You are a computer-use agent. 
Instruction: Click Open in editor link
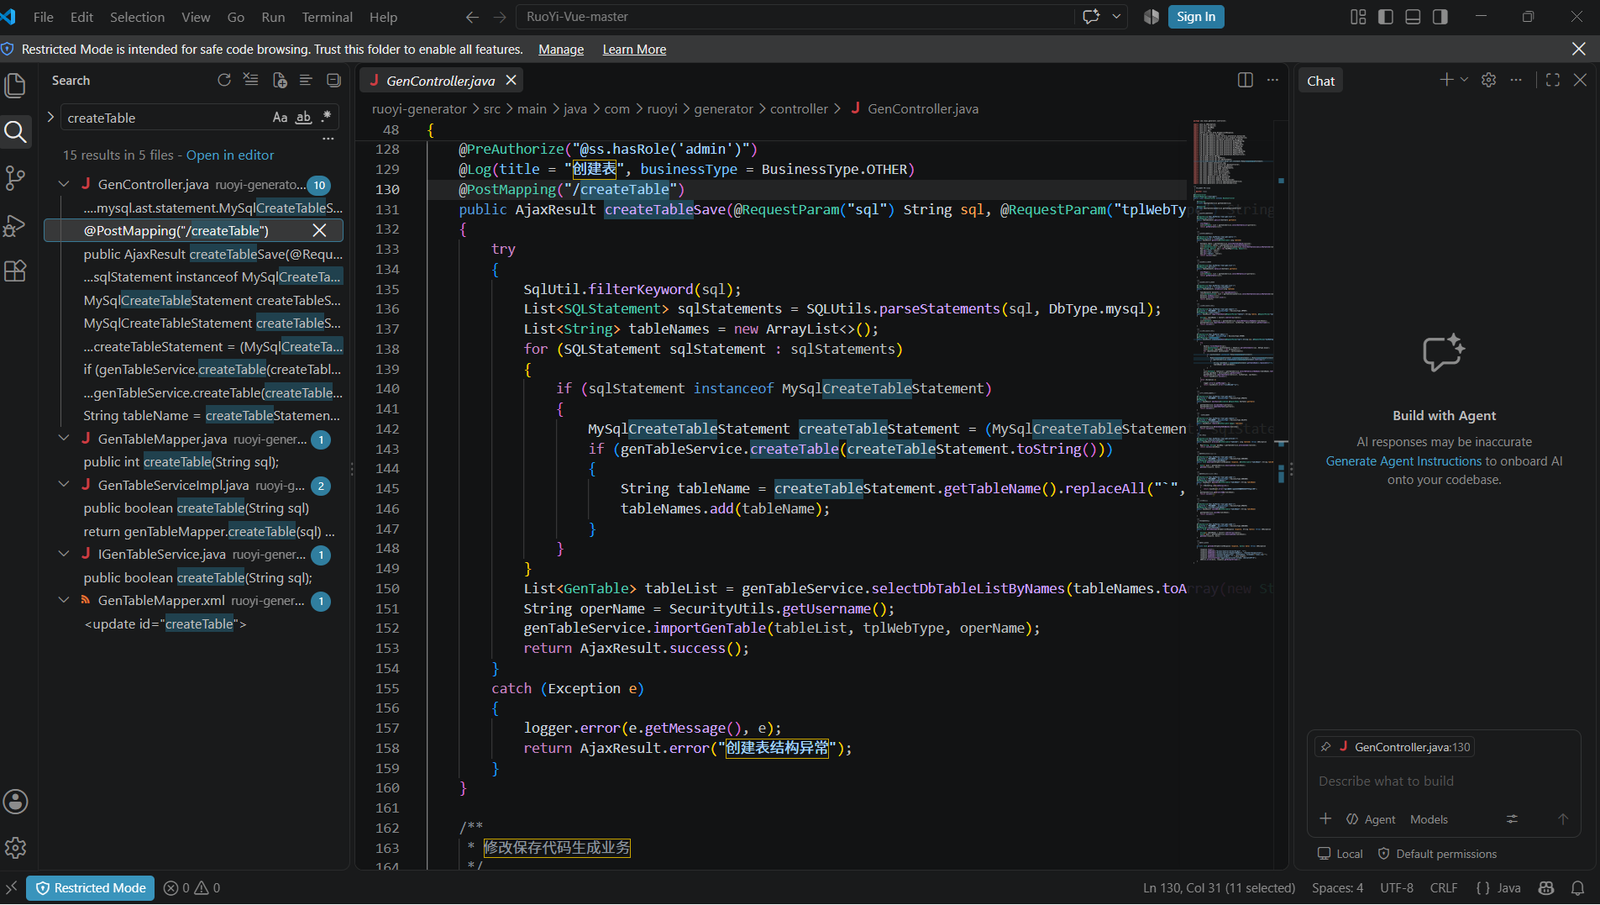click(230, 155)
